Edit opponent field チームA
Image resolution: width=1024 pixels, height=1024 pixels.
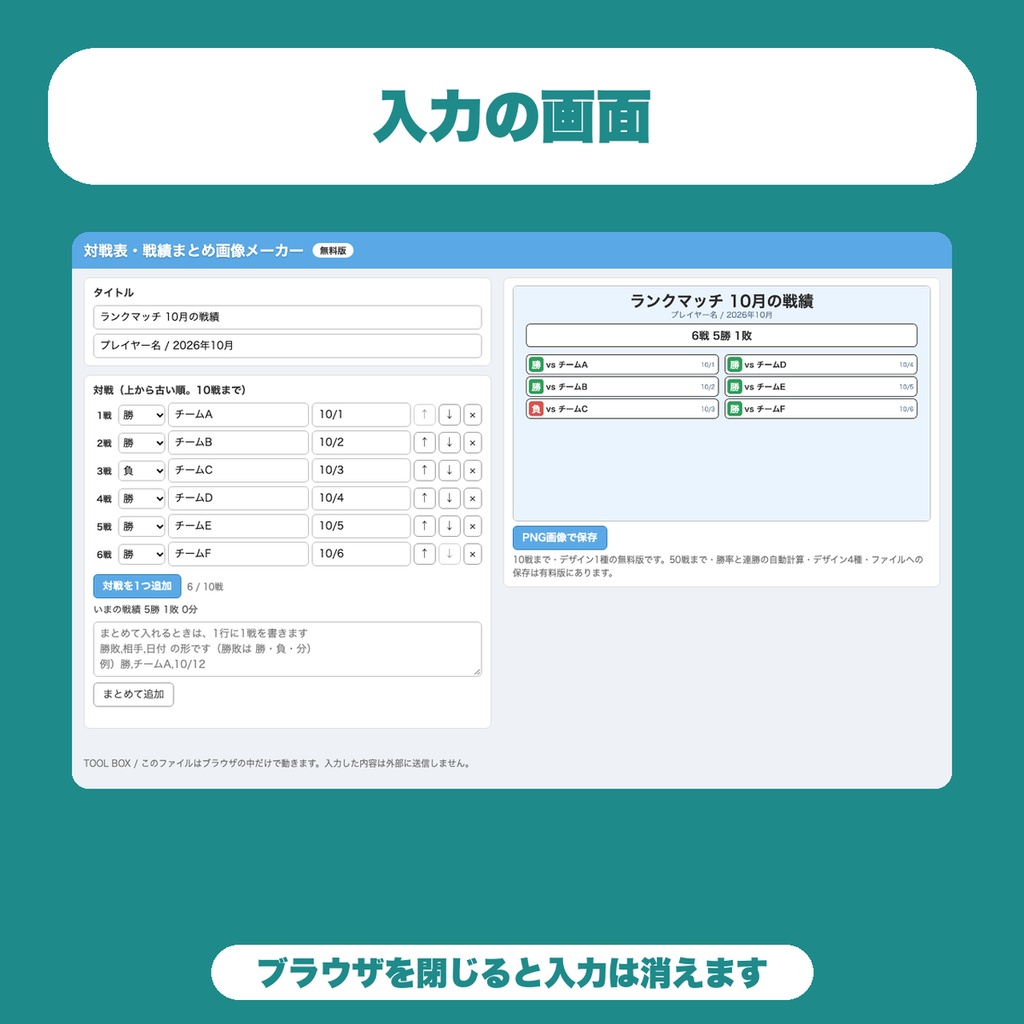pyautogui.click(x=238, y=415)
